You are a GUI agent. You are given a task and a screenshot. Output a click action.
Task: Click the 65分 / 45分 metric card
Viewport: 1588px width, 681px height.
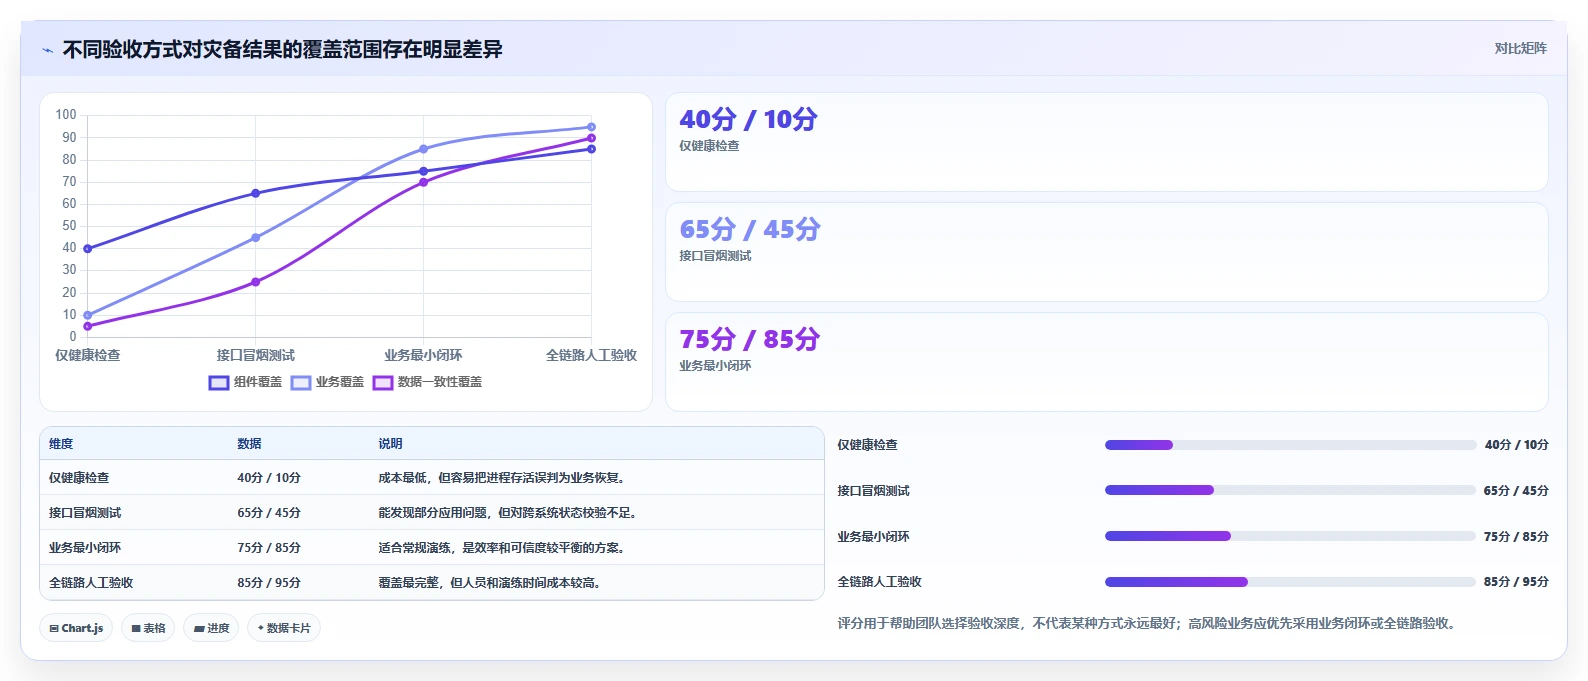coord(1106,252)
